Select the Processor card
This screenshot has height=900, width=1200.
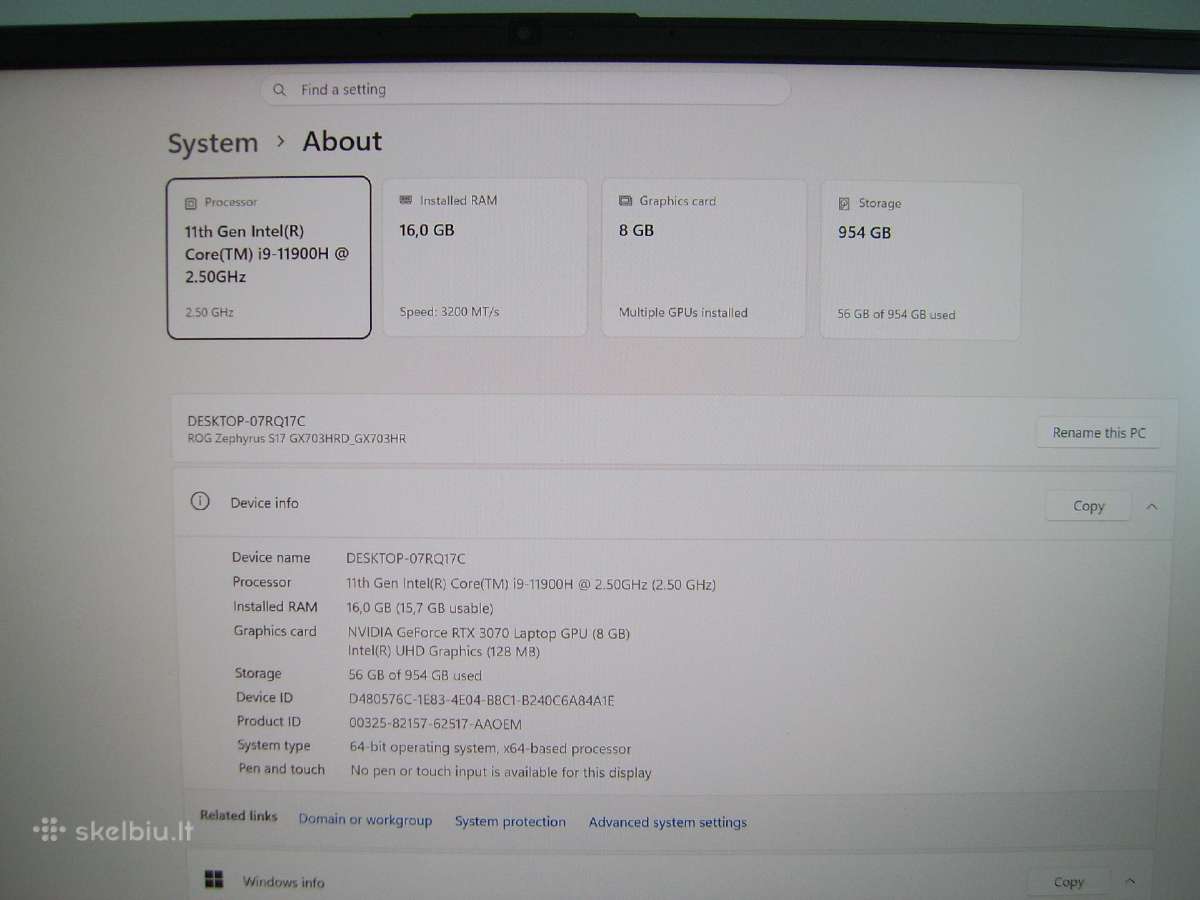pos(269,258)
